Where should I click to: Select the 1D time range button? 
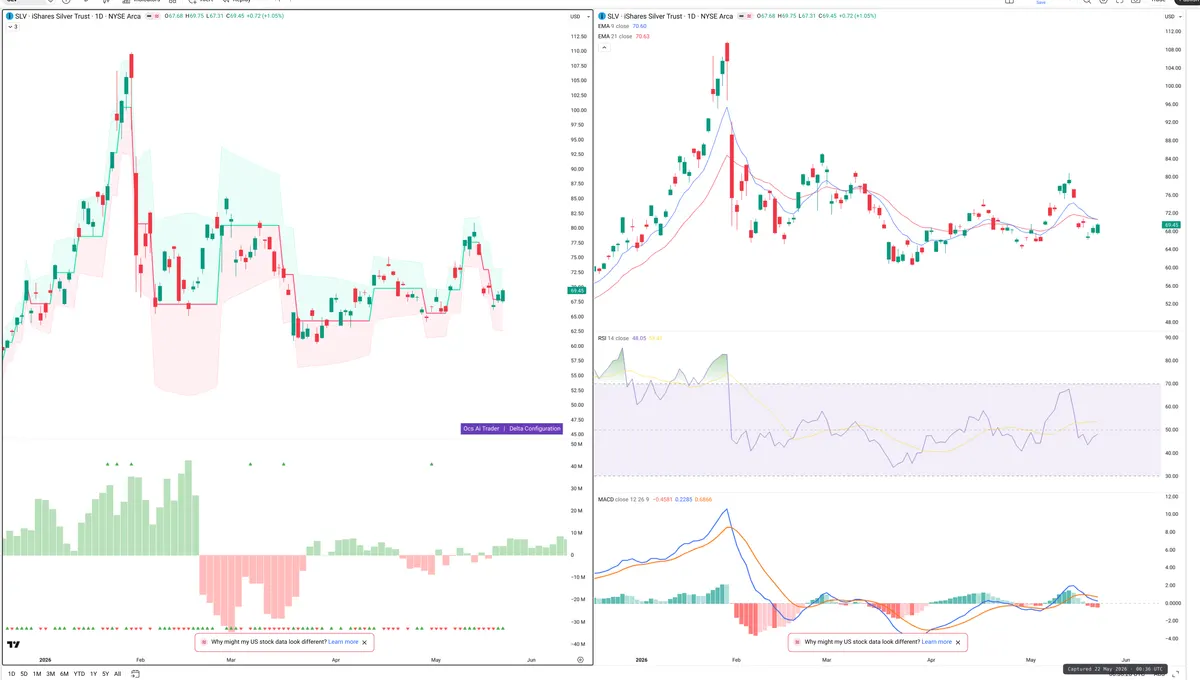tap(11, 674)
